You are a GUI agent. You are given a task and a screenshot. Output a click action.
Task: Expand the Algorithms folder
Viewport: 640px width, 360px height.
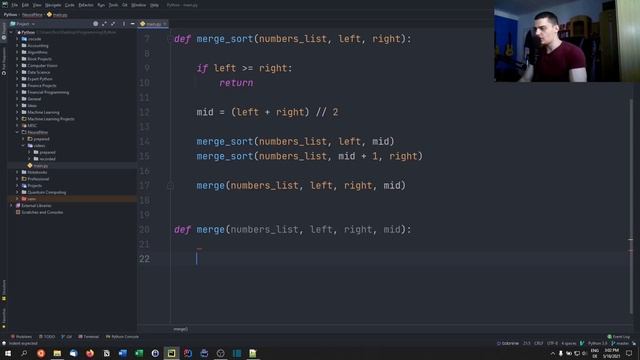point(18,52)
